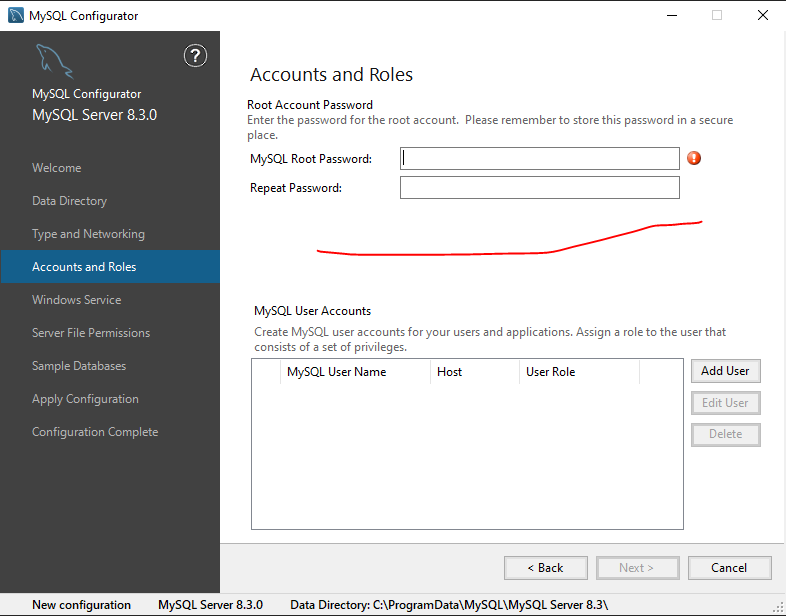Focus the Repeat Password field
Screen dimensions: 786x616
point(539,187)
